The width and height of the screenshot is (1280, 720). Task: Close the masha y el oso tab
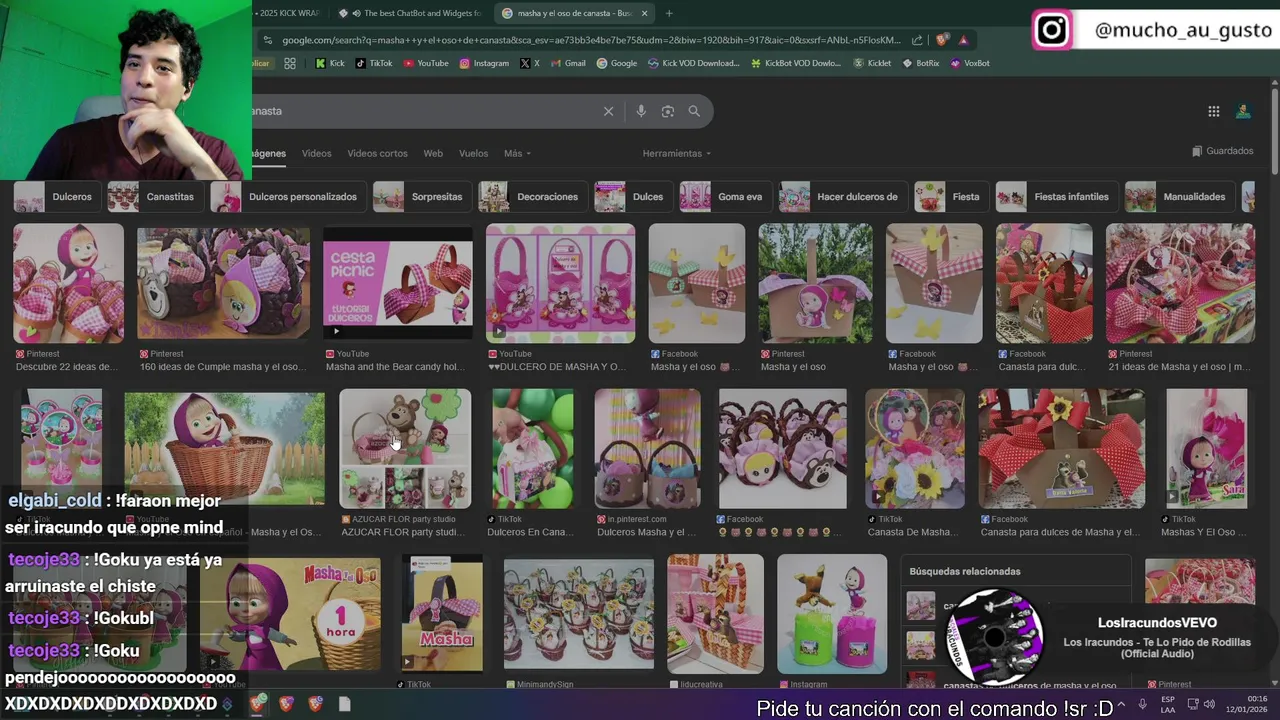pyautogui.click(x=644, y=13)
